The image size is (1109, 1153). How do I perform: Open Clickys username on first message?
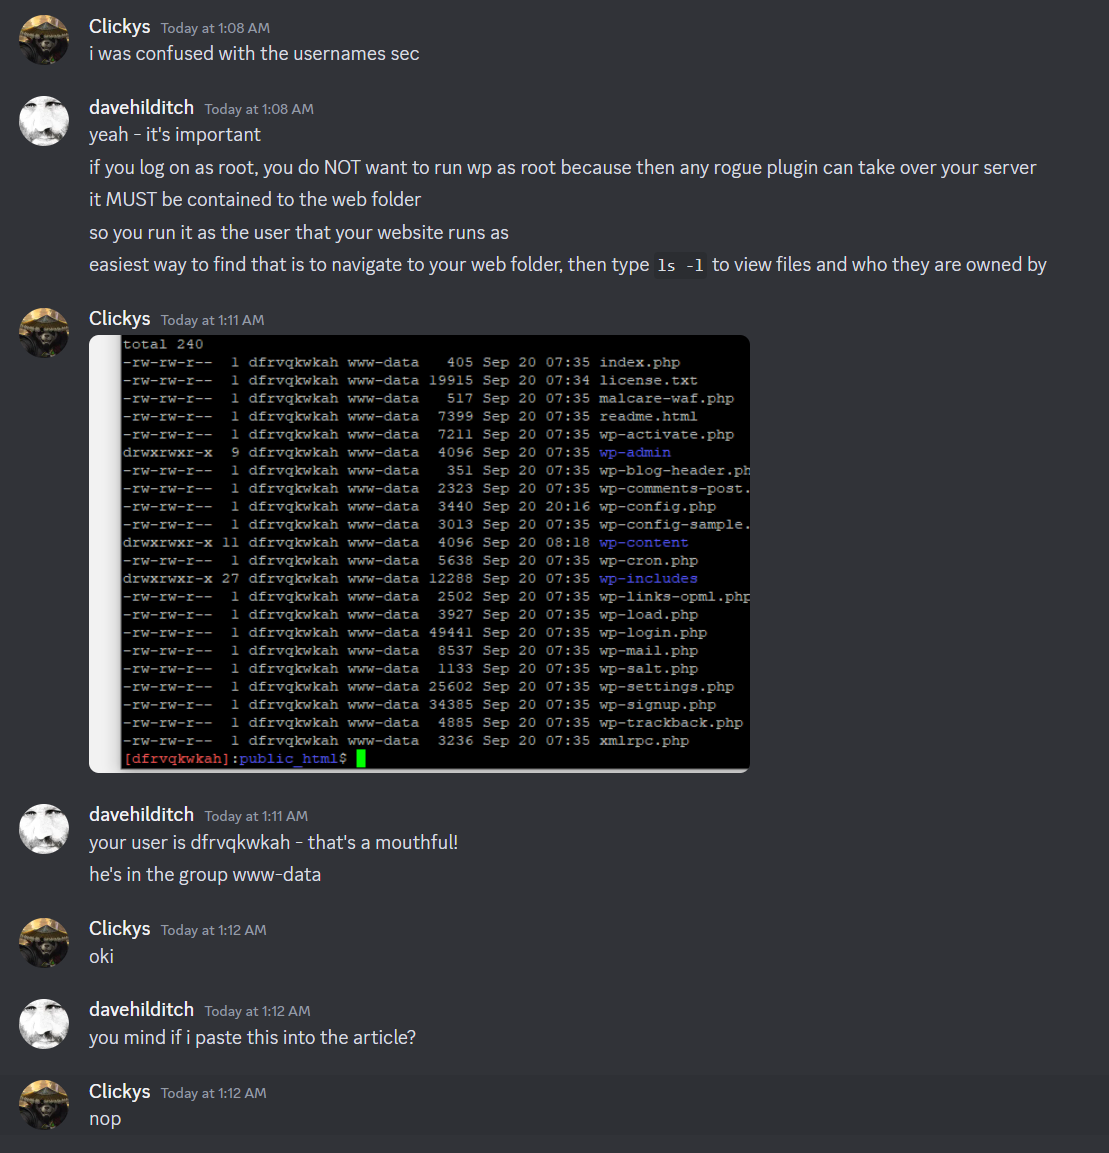119,27
